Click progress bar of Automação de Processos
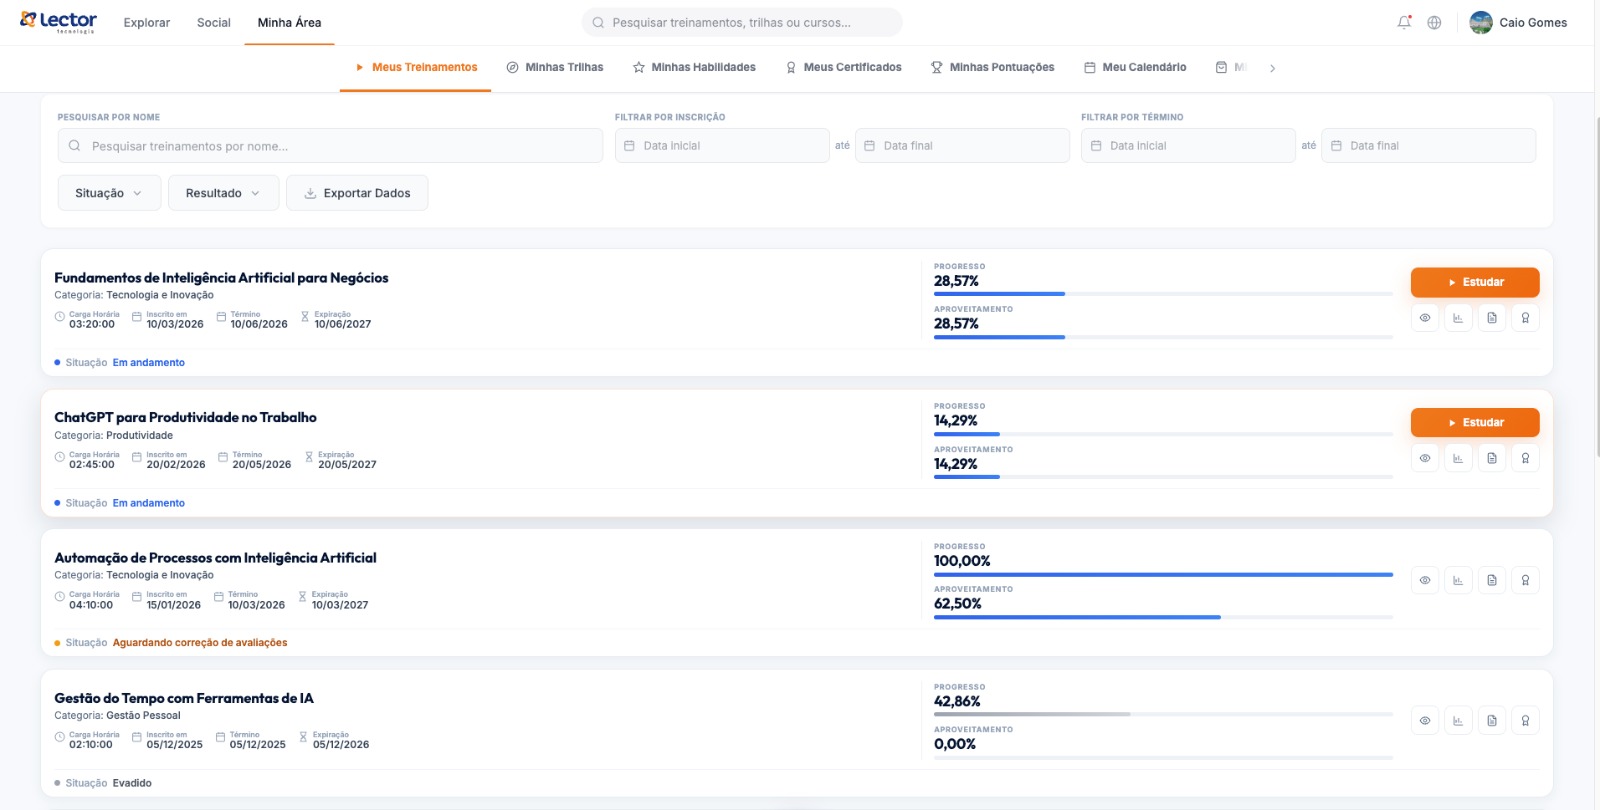The width and height of the screenshot is (1600, 810). click(1163, 575)
